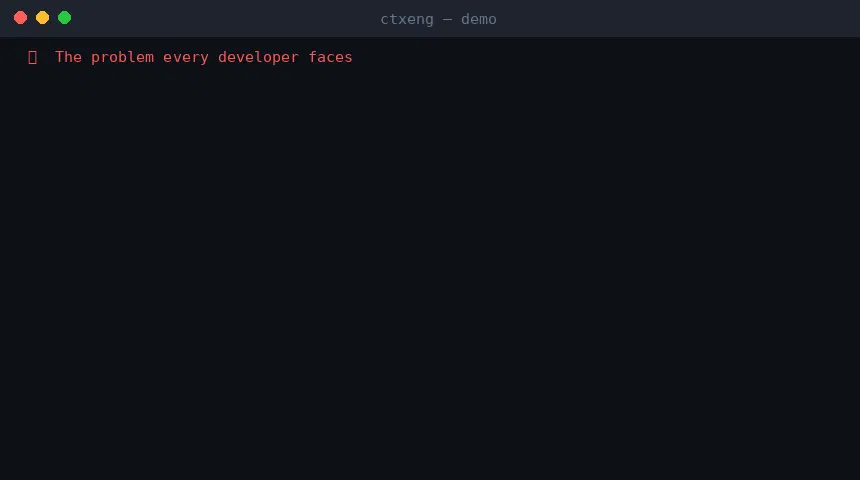Click the red box glyph before the heading
Screen dimensions: 860x480
pos(32,57)
